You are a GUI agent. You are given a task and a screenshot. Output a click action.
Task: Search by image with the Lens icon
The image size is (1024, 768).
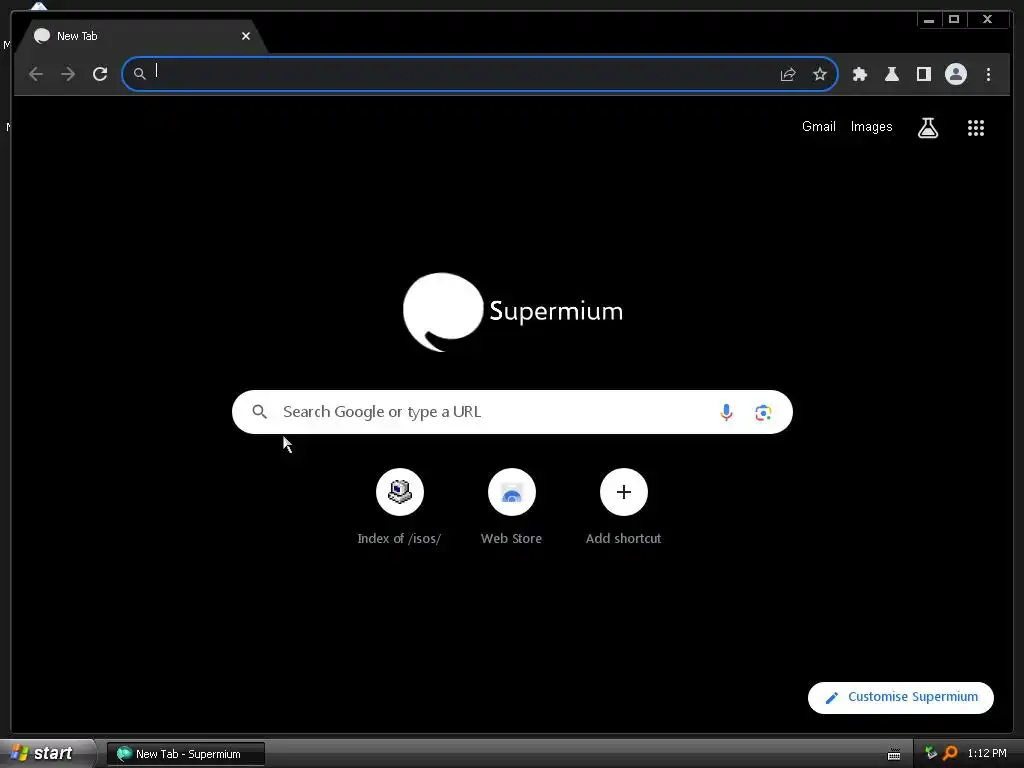(763, 413)
